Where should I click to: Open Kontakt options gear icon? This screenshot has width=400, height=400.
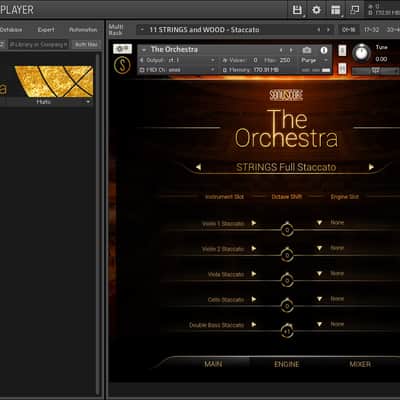316,10
